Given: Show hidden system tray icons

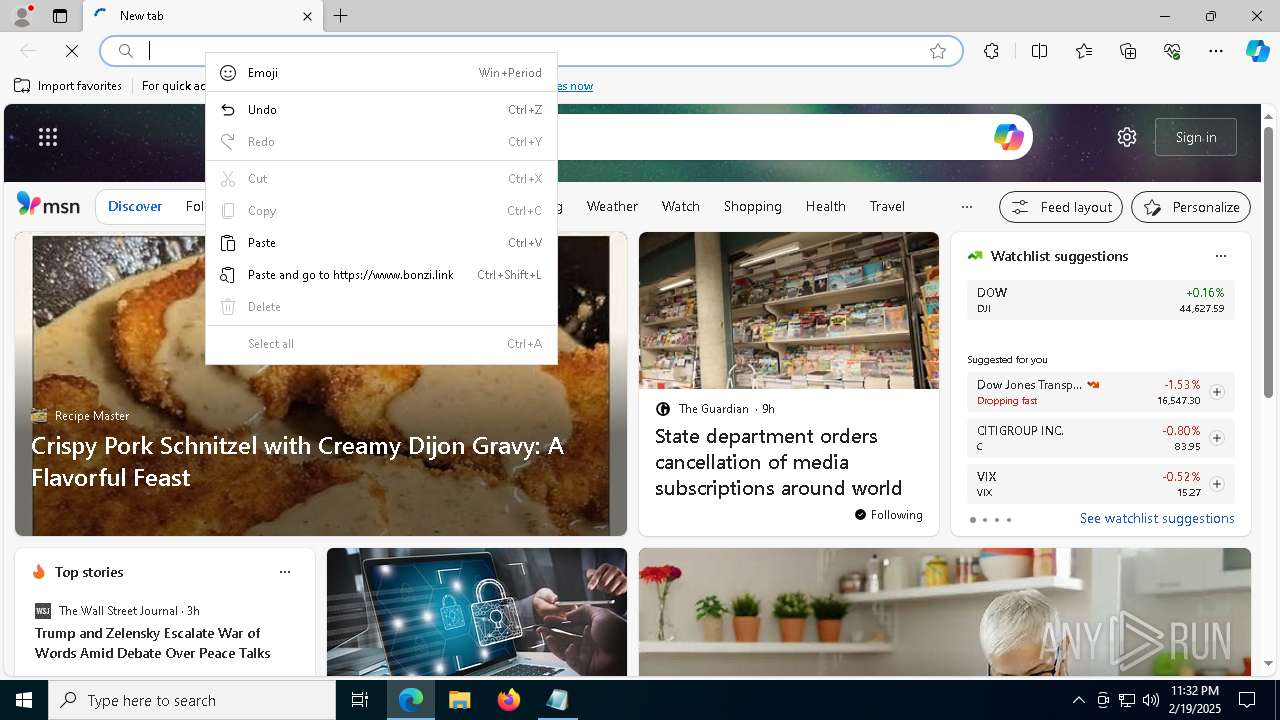Looking at the screenshot, I should (1078, 700).
